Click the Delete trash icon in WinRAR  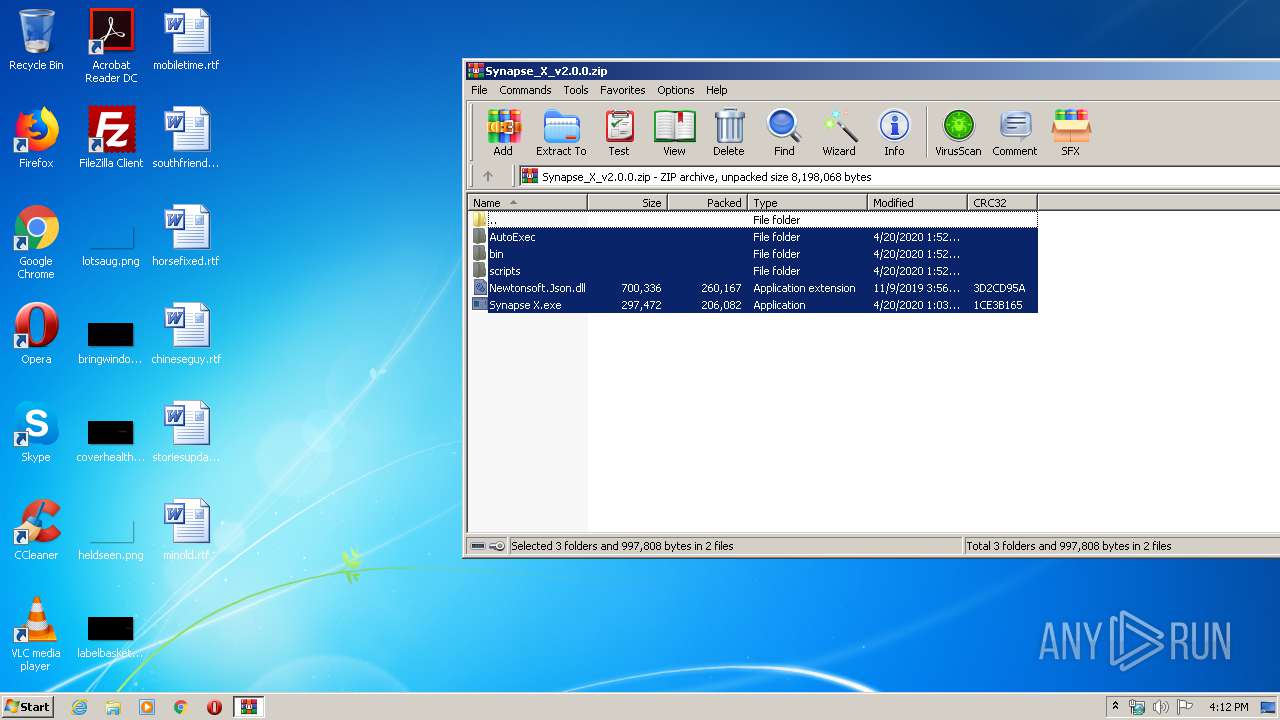tap(729, 133)
